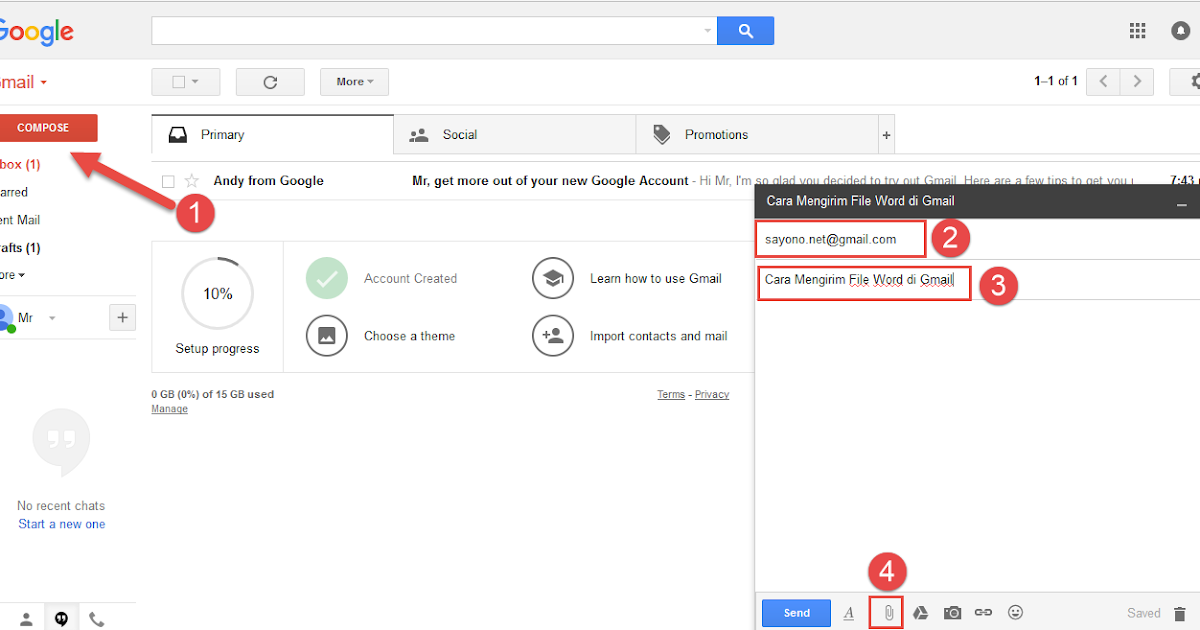Viewport: 1200px width, 630px height.
Task: Open the phone calls icon in bottom bar
Action: coord(96,619)
